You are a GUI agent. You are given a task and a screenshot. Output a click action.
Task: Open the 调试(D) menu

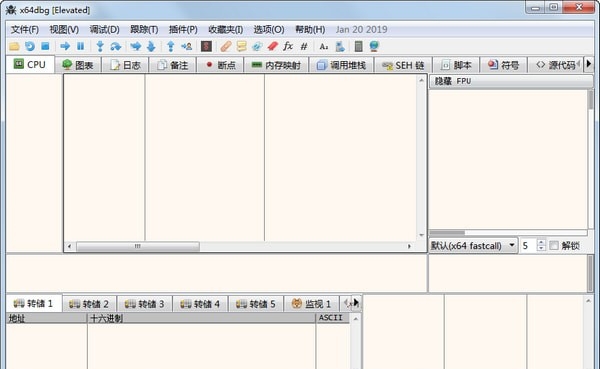tap(104, 29)
